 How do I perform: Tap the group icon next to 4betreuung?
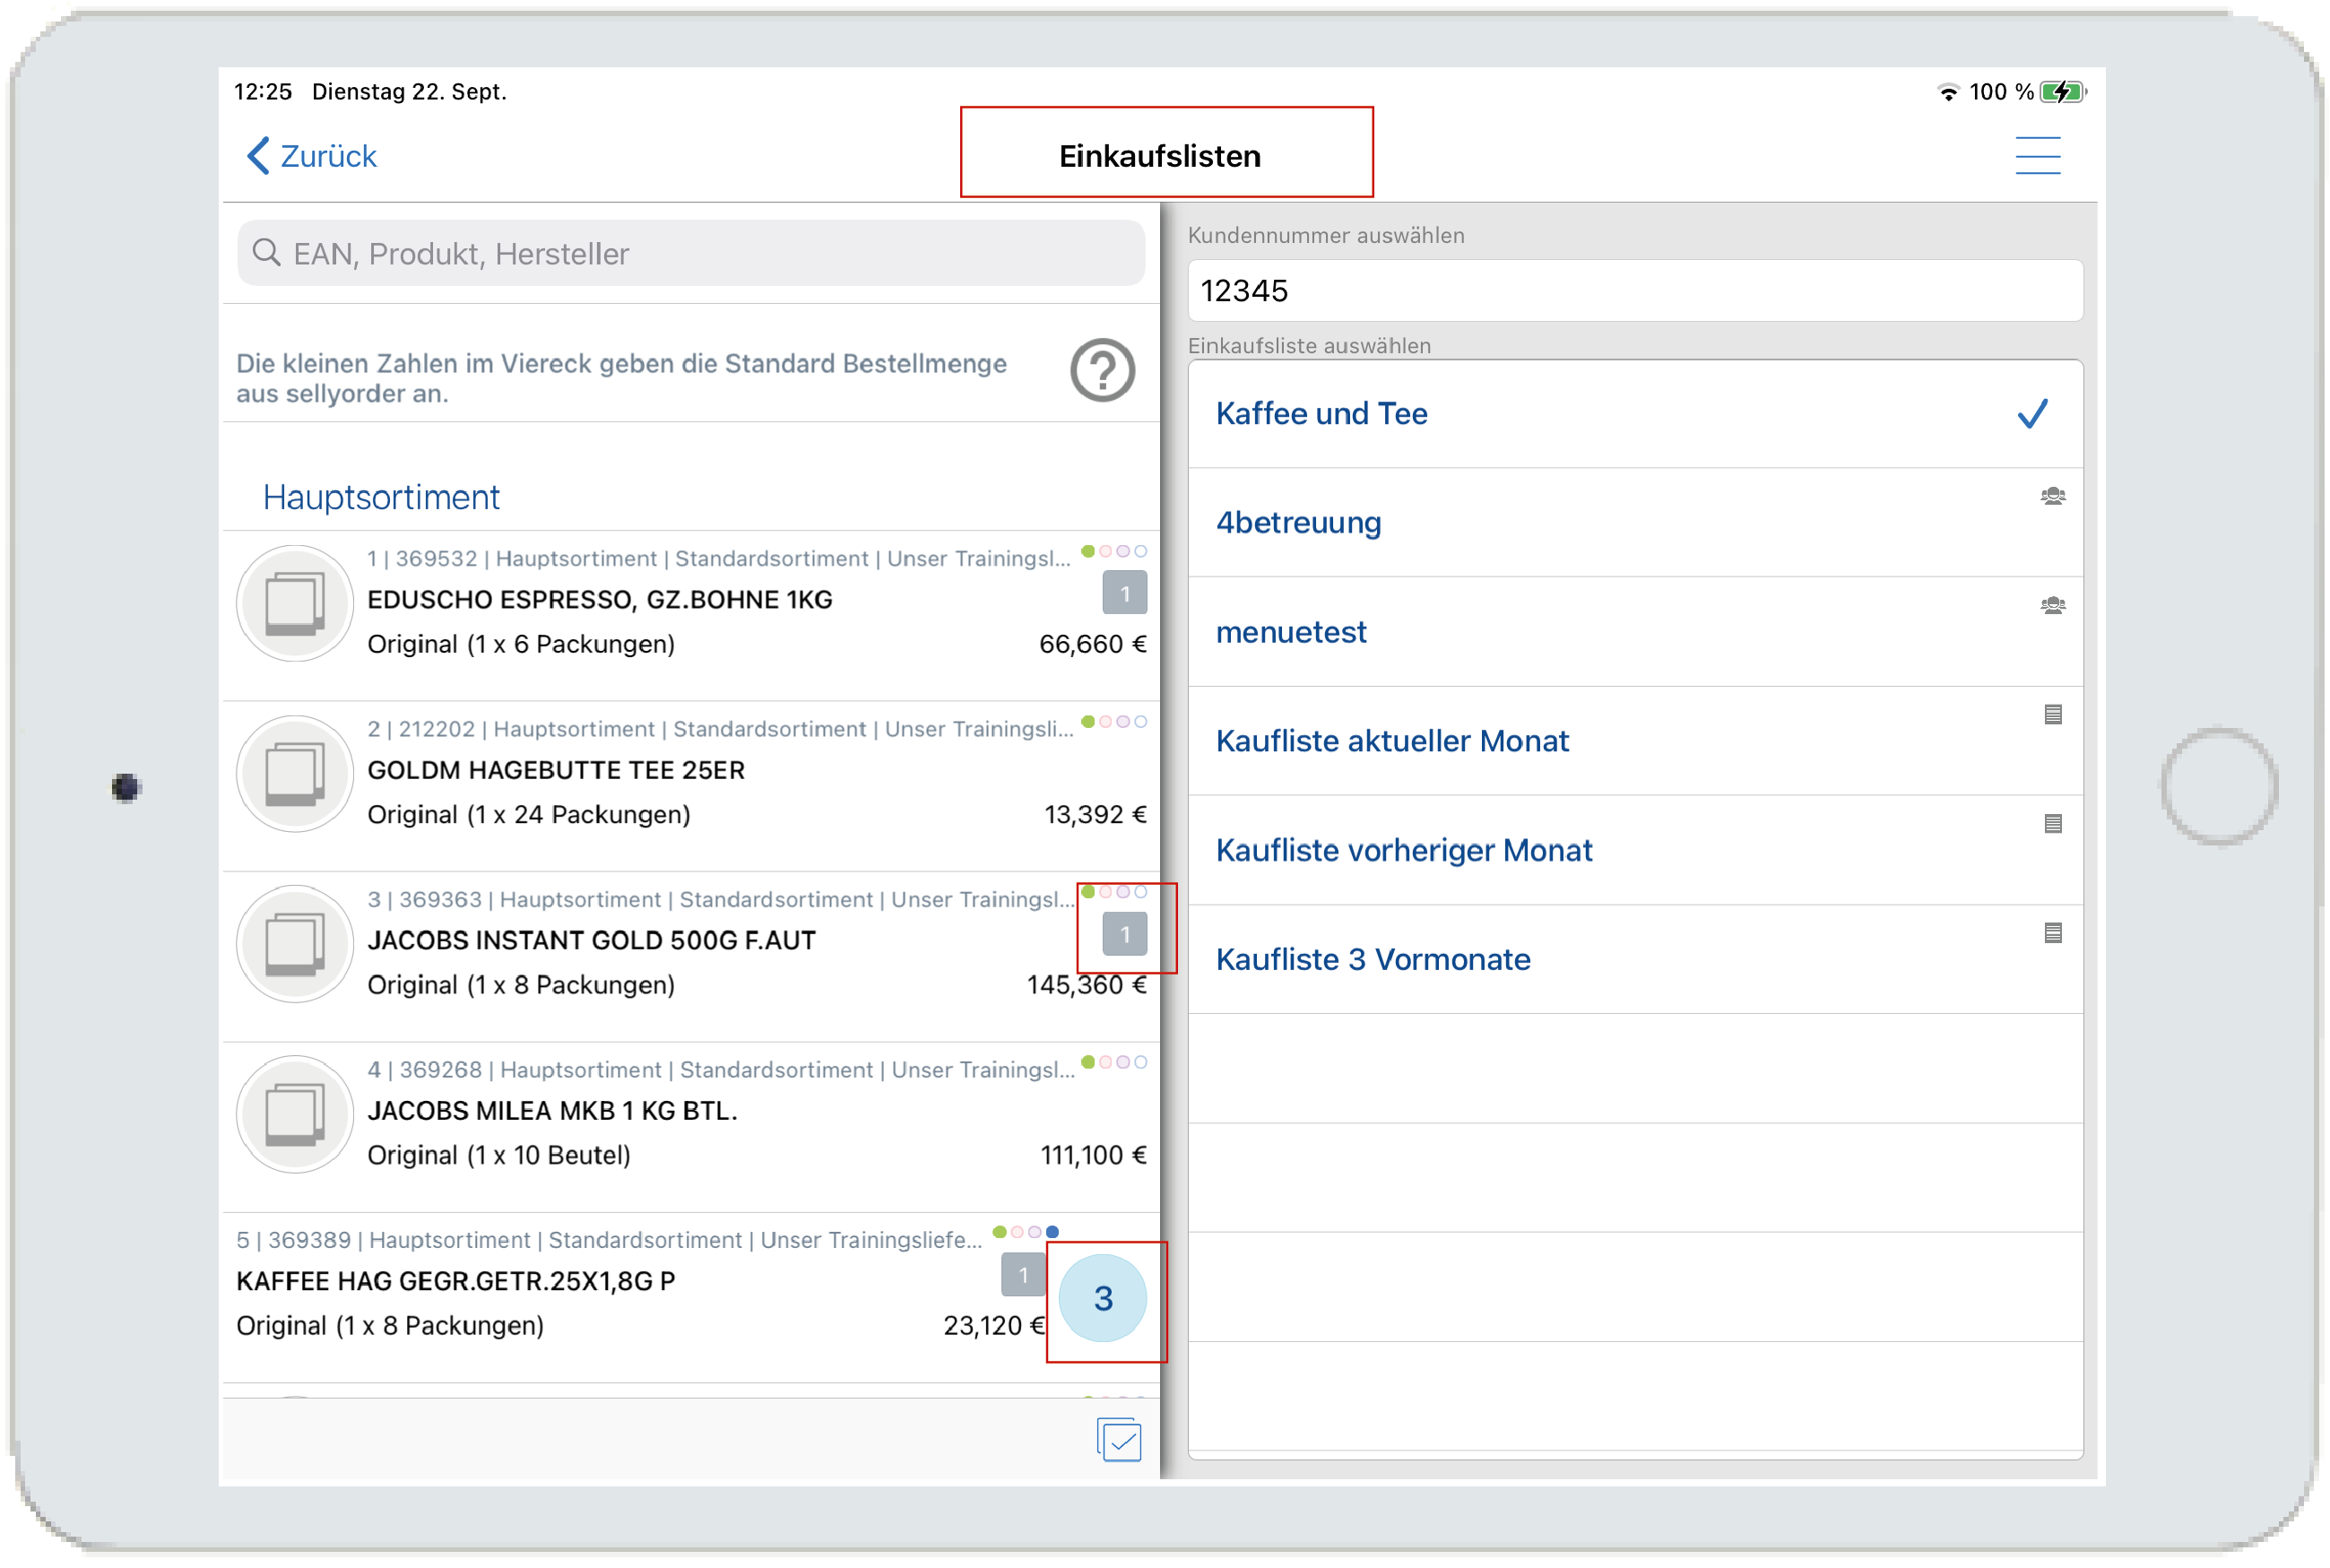[2052, 496]
